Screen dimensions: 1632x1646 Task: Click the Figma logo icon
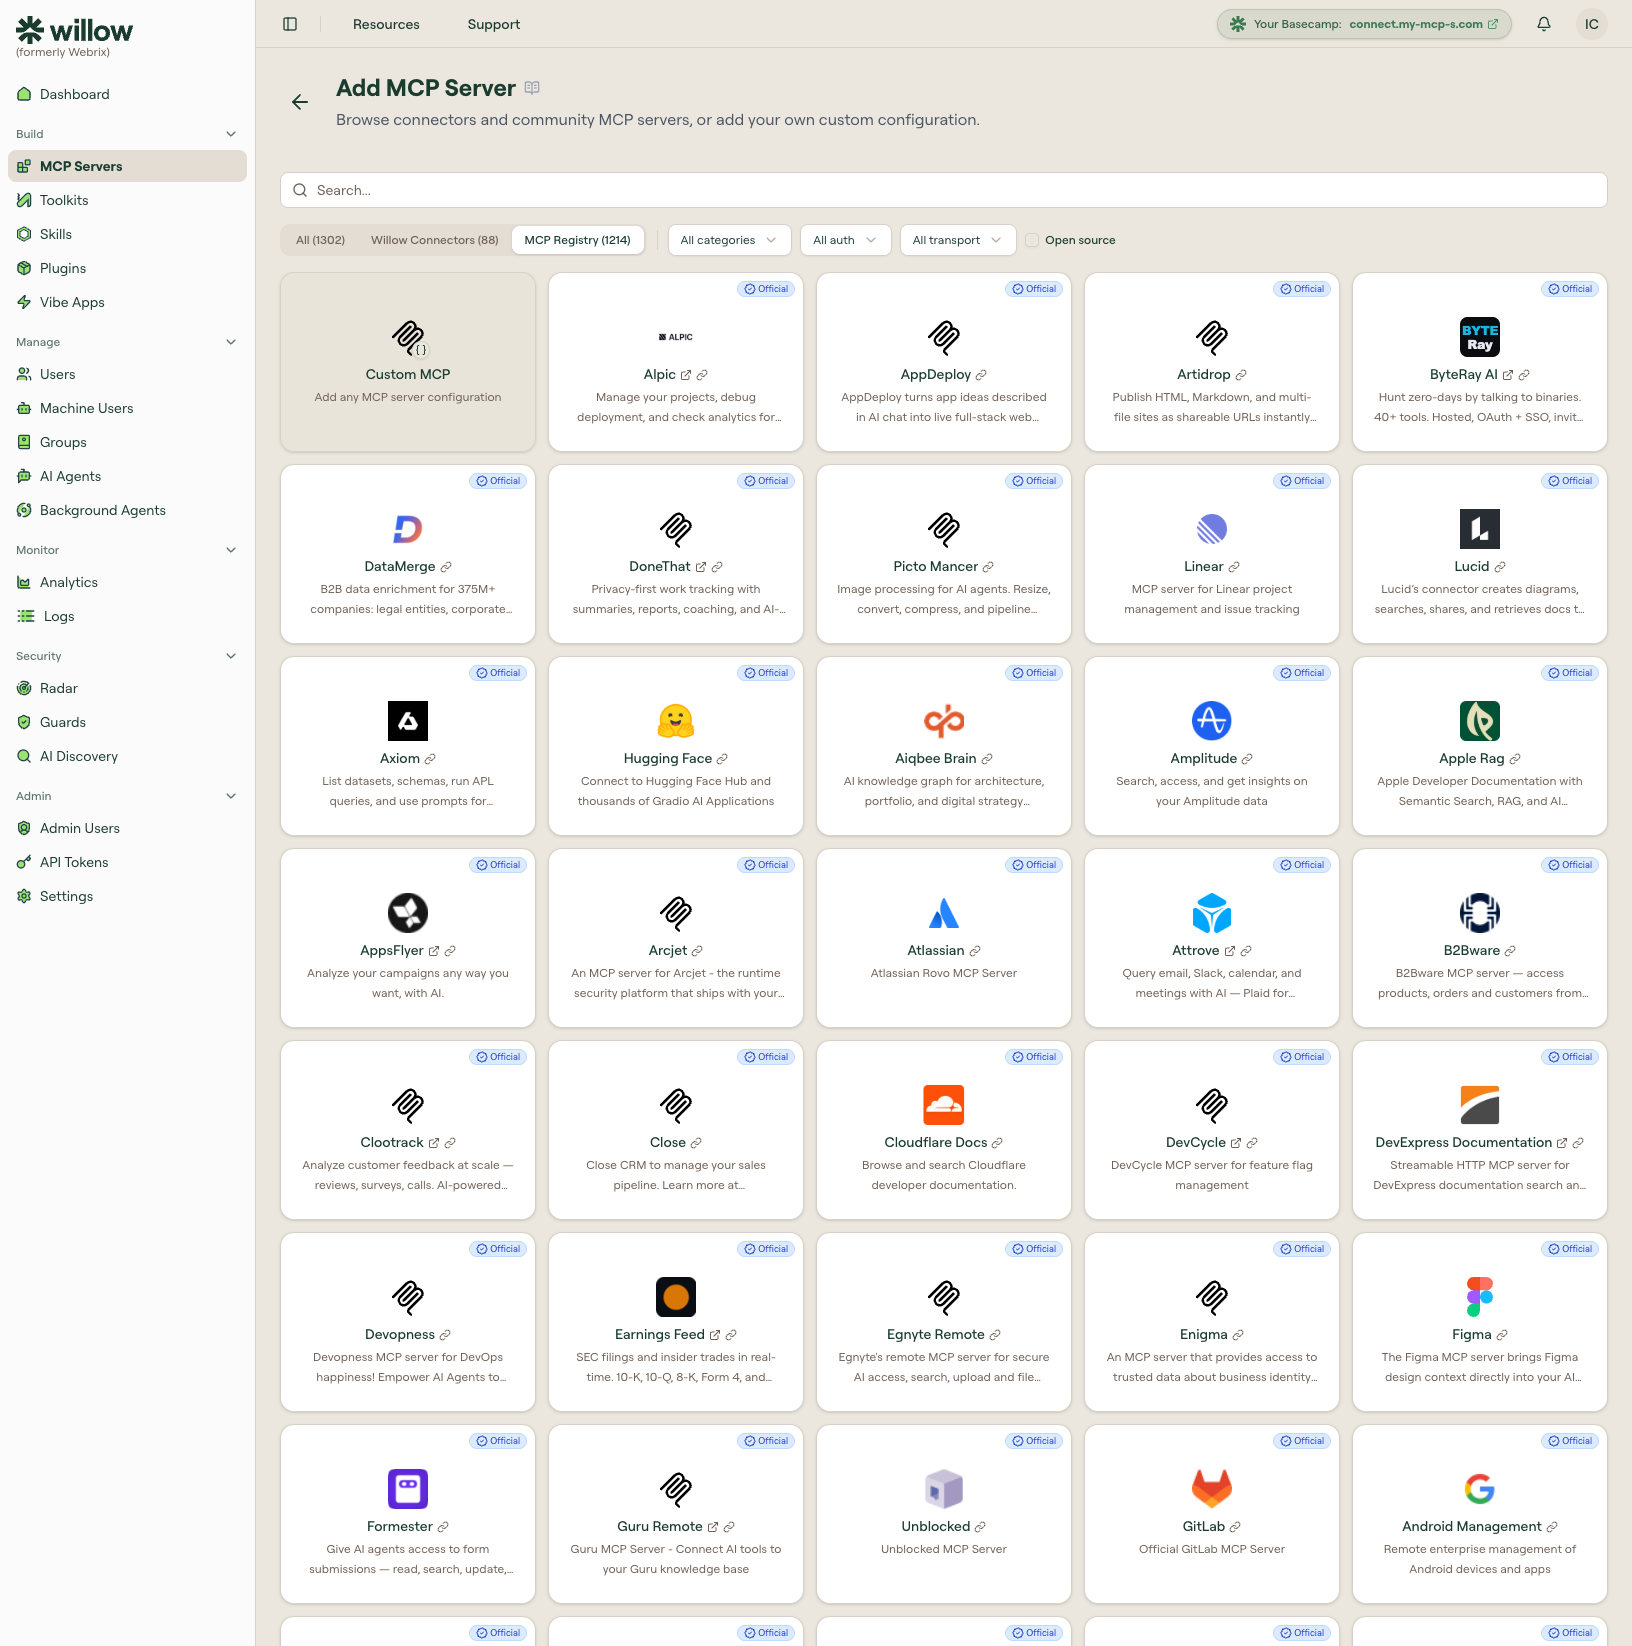click(x=1480, y=1297)
